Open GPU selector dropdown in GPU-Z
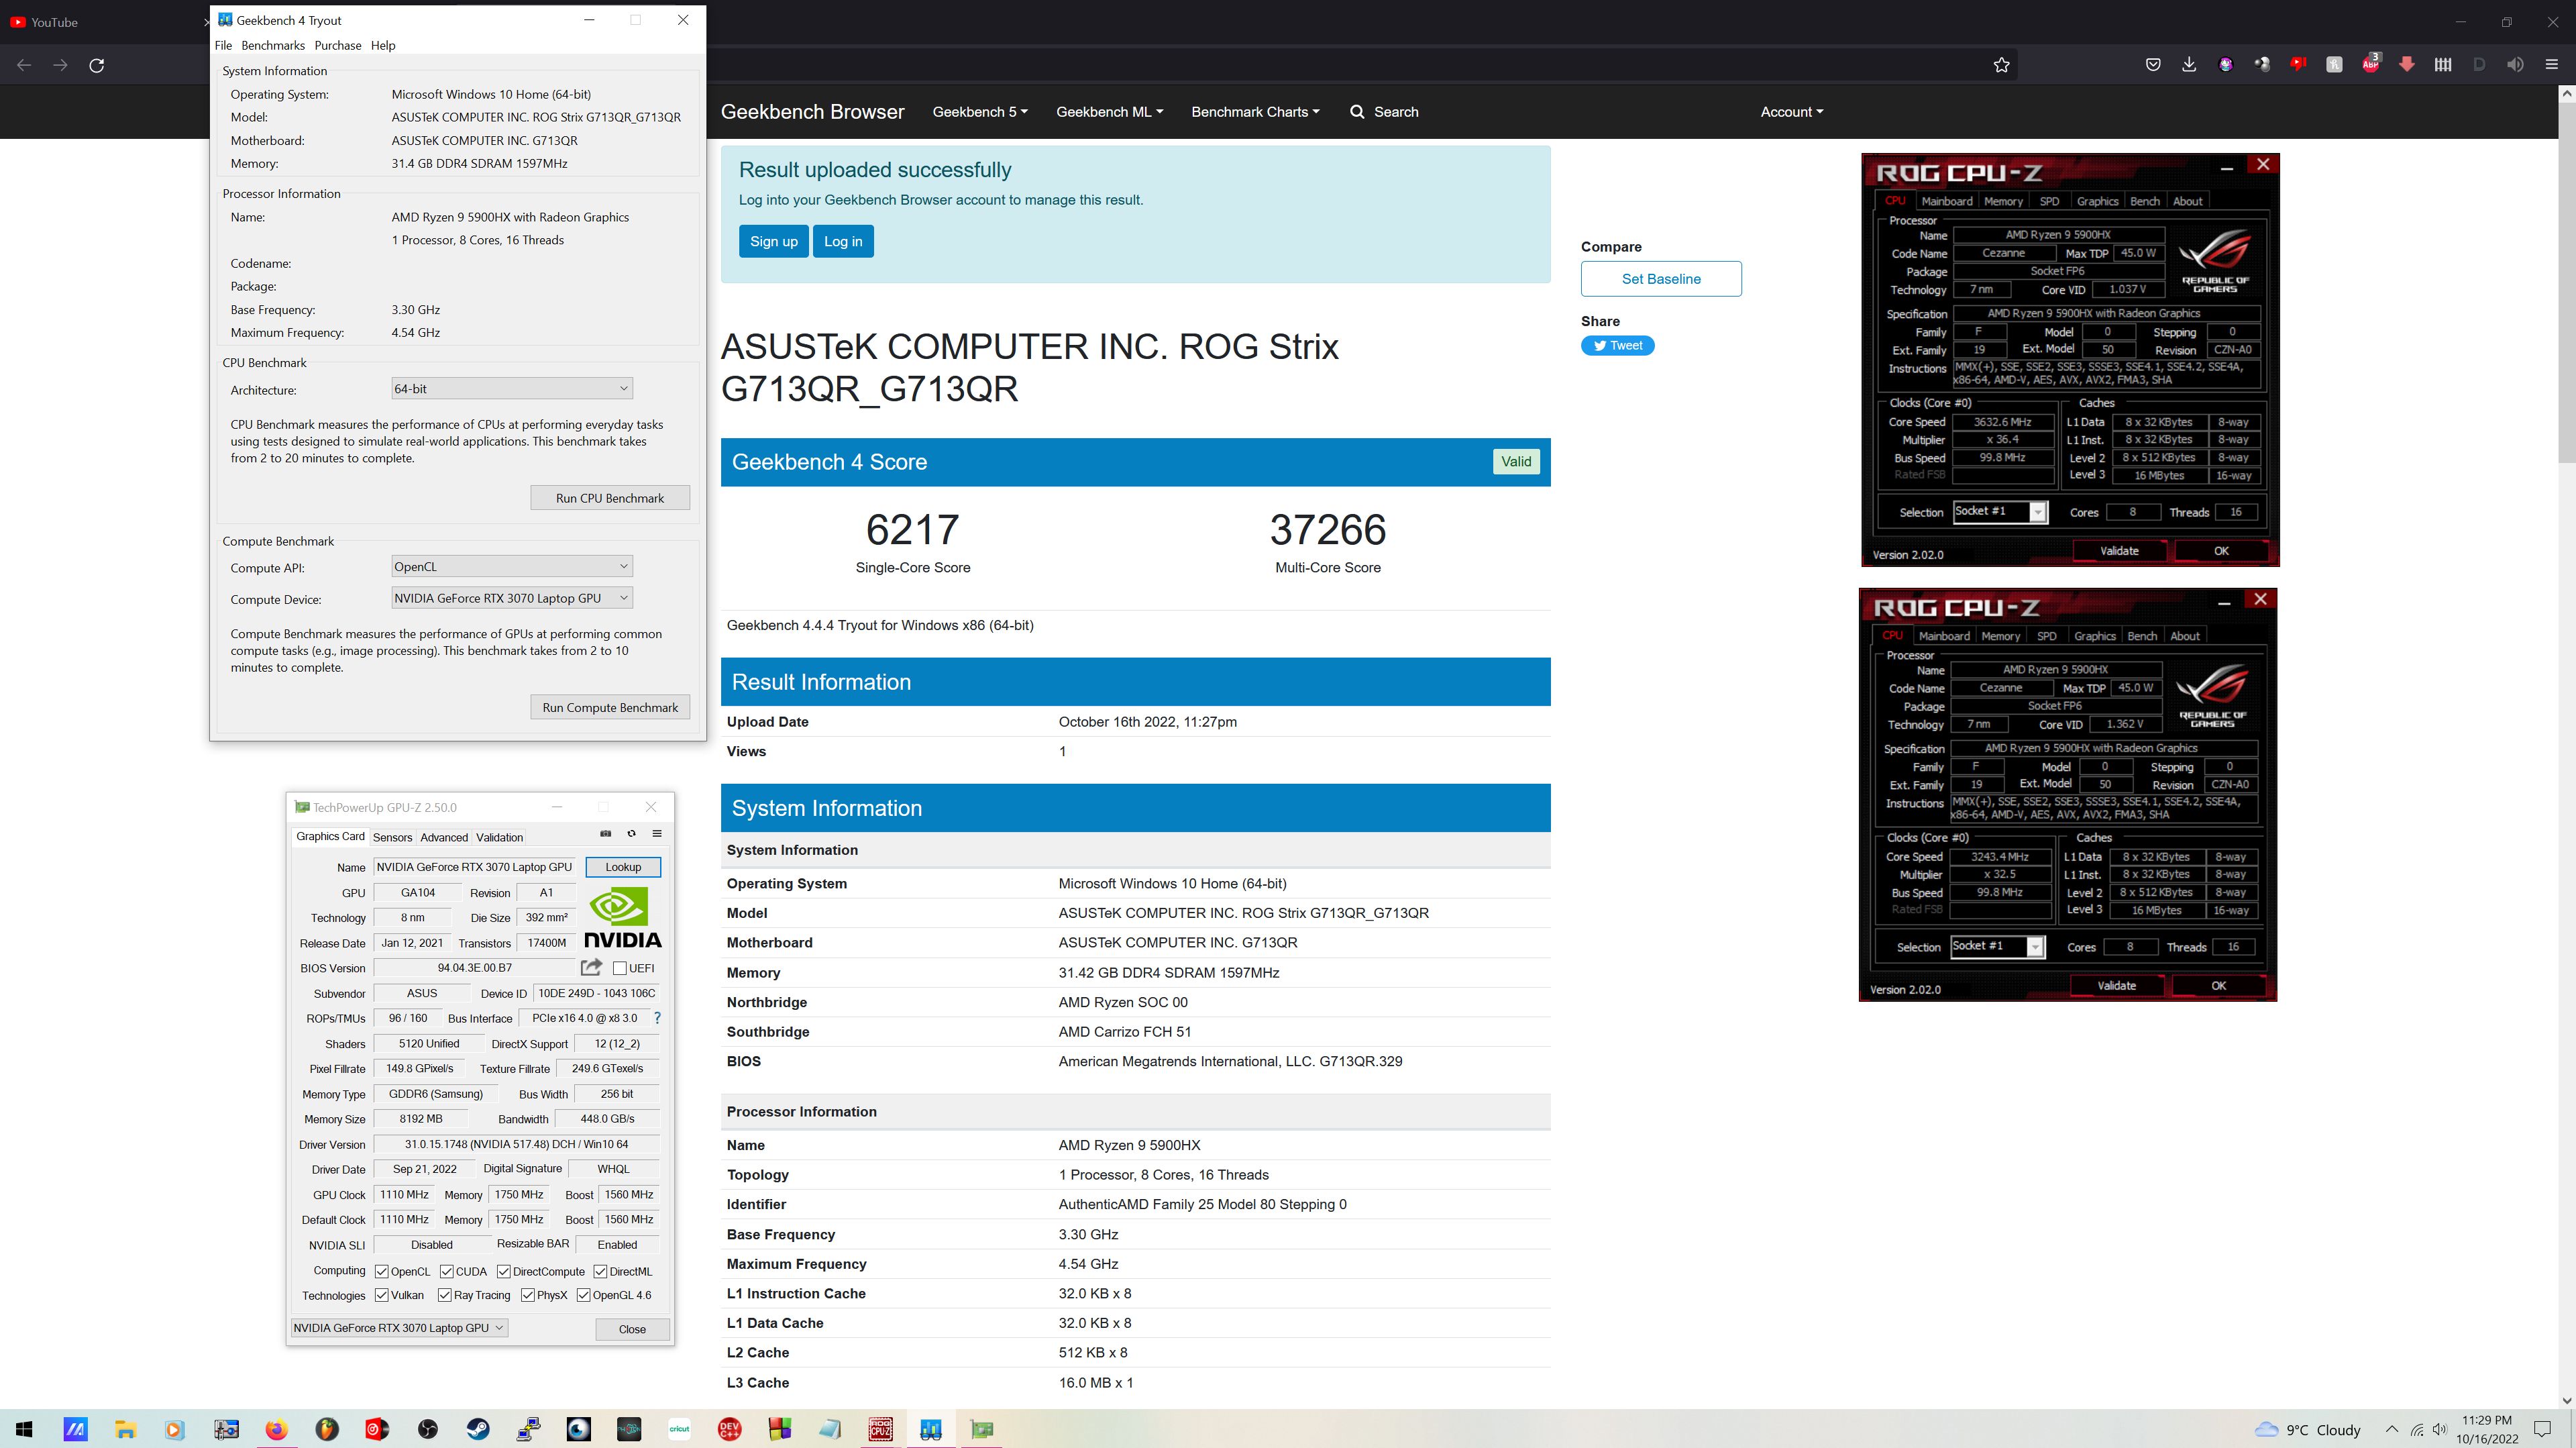Image resolution: width=2576 pixels, height=1448 pixels. pyautogui.click(x=399, y=1328)
